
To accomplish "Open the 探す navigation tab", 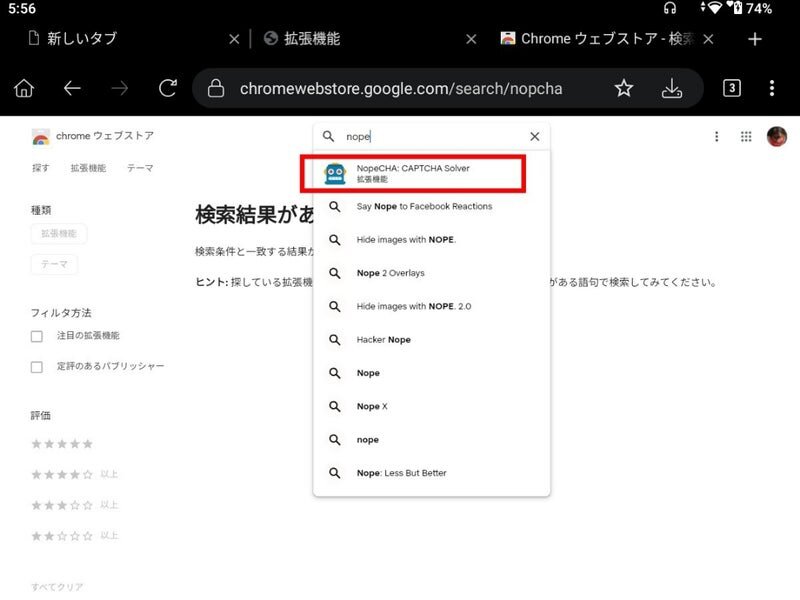I will point(41,168).
